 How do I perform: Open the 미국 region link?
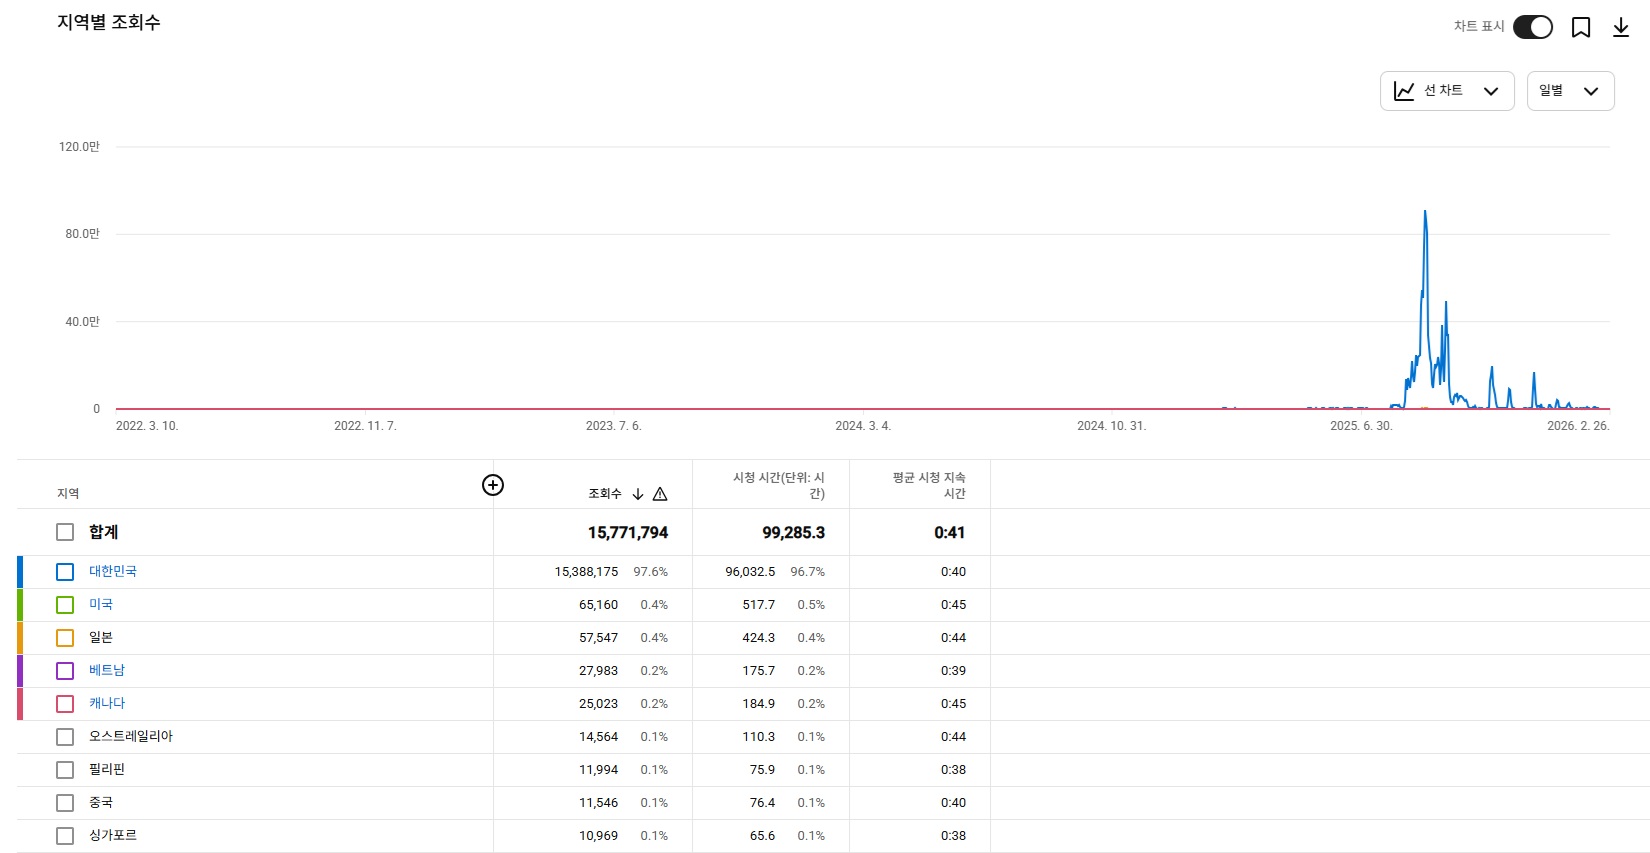(x=101, y=604)
